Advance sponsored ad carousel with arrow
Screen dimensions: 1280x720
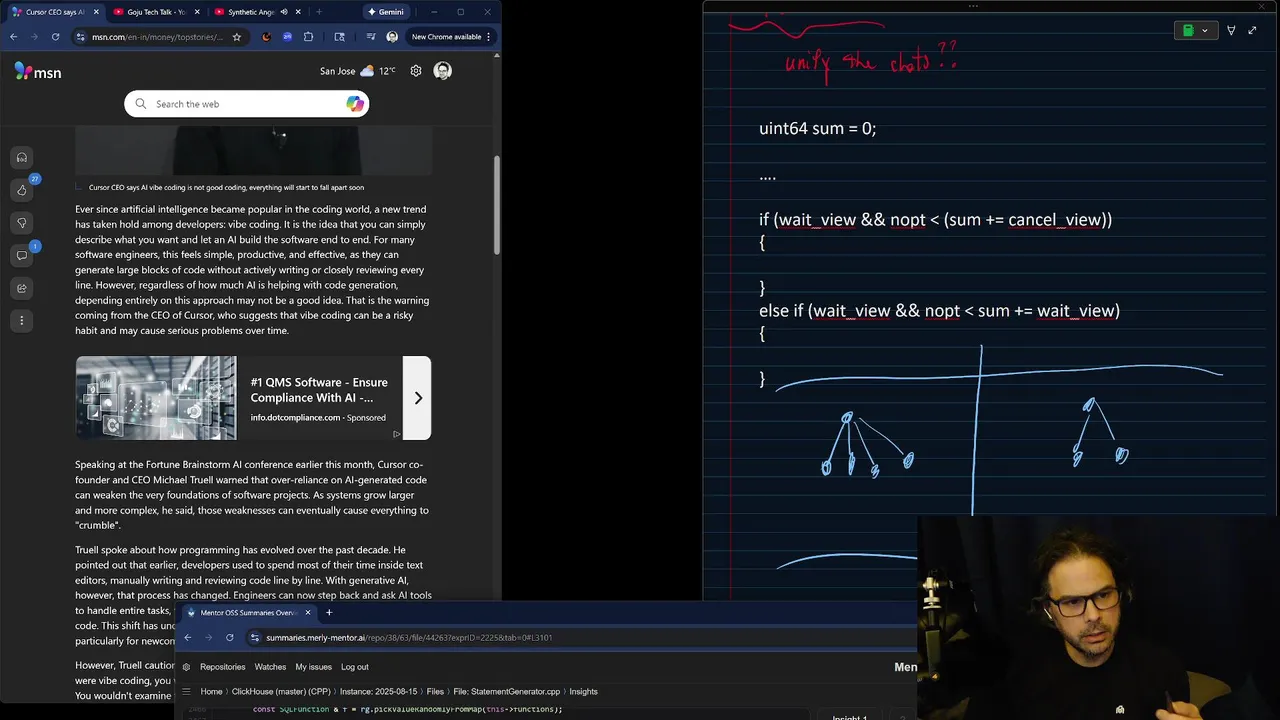pyautogui.click(x=418, y=398)
